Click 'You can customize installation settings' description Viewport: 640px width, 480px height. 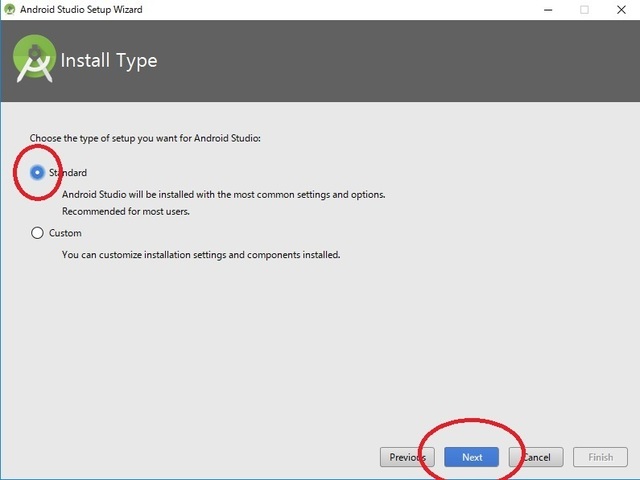point(201,255)
